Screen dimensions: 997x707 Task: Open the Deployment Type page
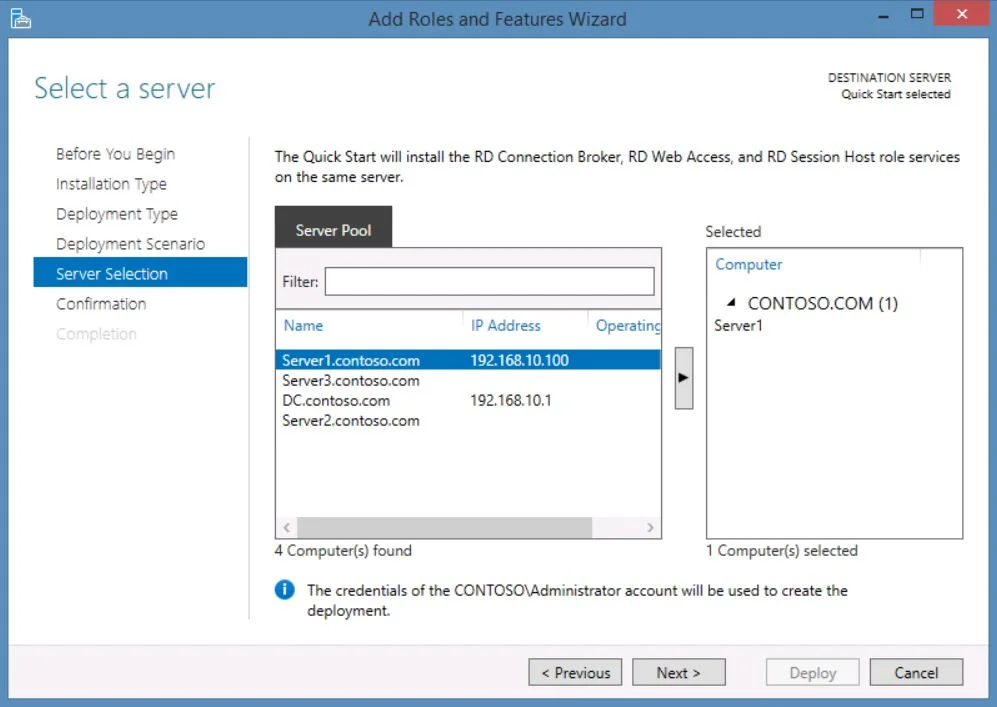(117, 213)
